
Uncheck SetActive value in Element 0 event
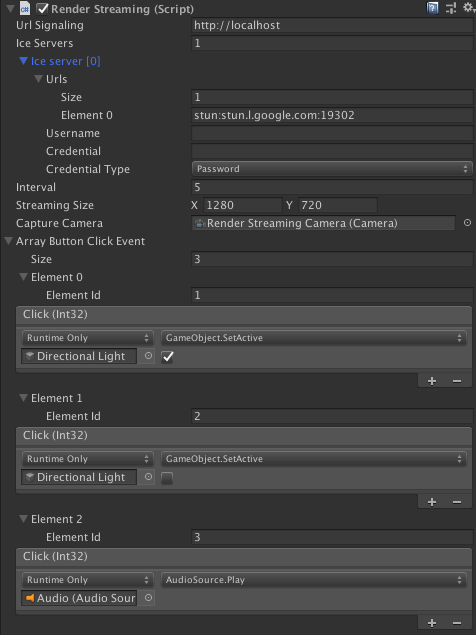coord(167,357)
